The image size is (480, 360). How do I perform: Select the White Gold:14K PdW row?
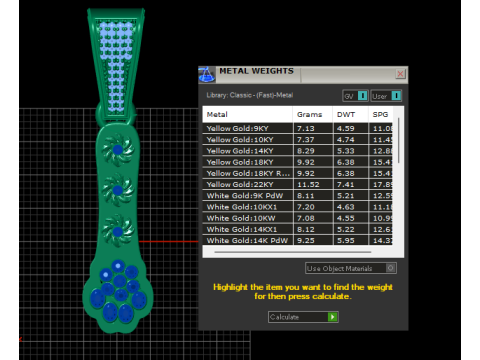pyautogui.click(x=297, y=240)
